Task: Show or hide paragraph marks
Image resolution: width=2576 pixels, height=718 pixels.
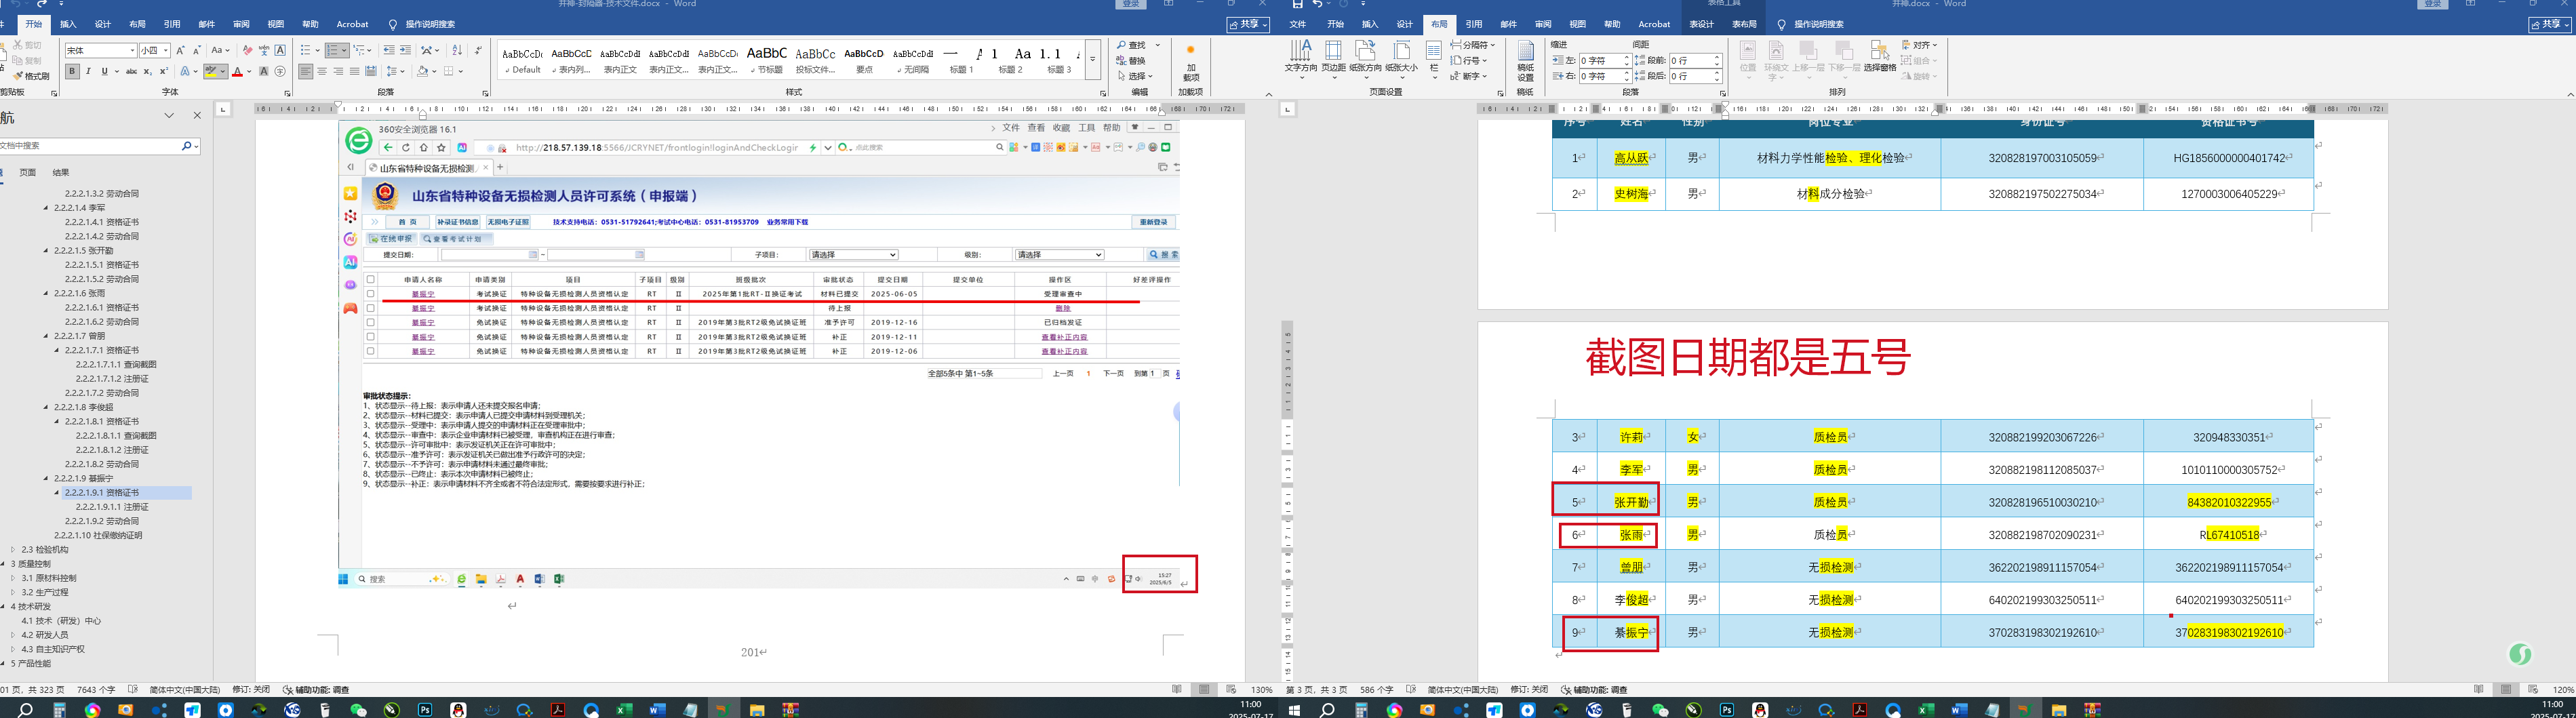Action: tap(479, 50)
